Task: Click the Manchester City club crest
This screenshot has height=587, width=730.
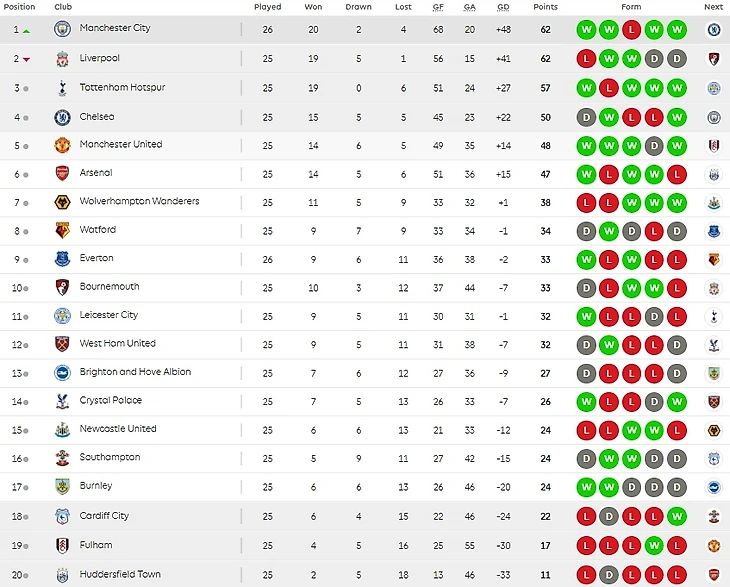Action: coord(62,29)
